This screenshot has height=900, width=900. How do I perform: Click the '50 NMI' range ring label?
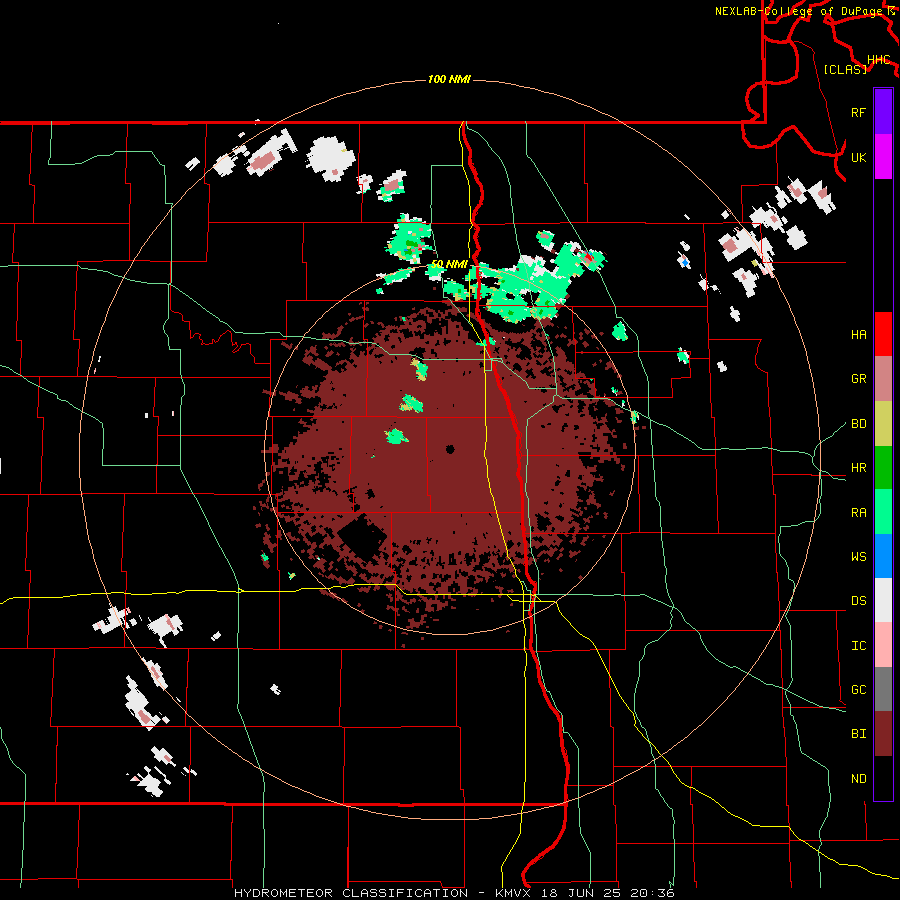coord(449,264)
